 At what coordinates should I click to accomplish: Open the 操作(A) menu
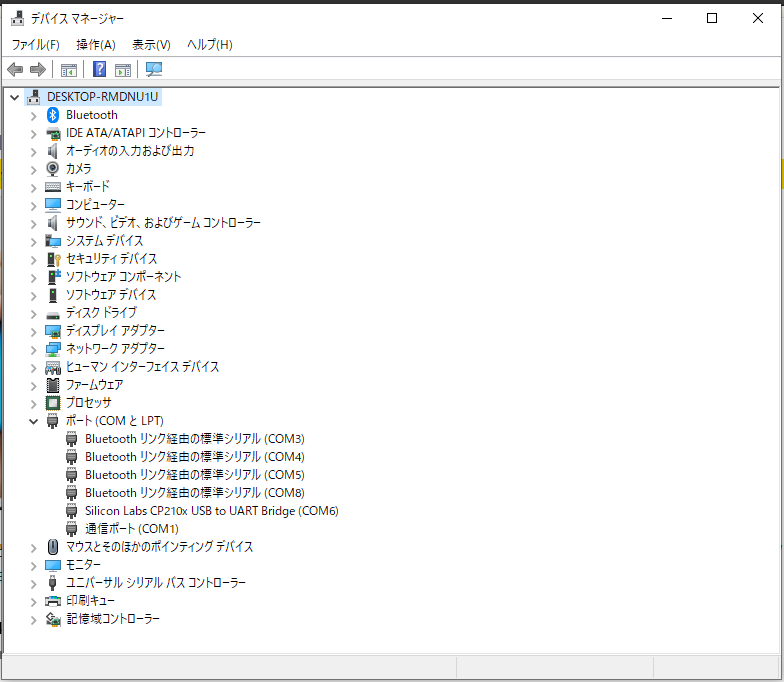pyautogui.click(x=96, y=45)
